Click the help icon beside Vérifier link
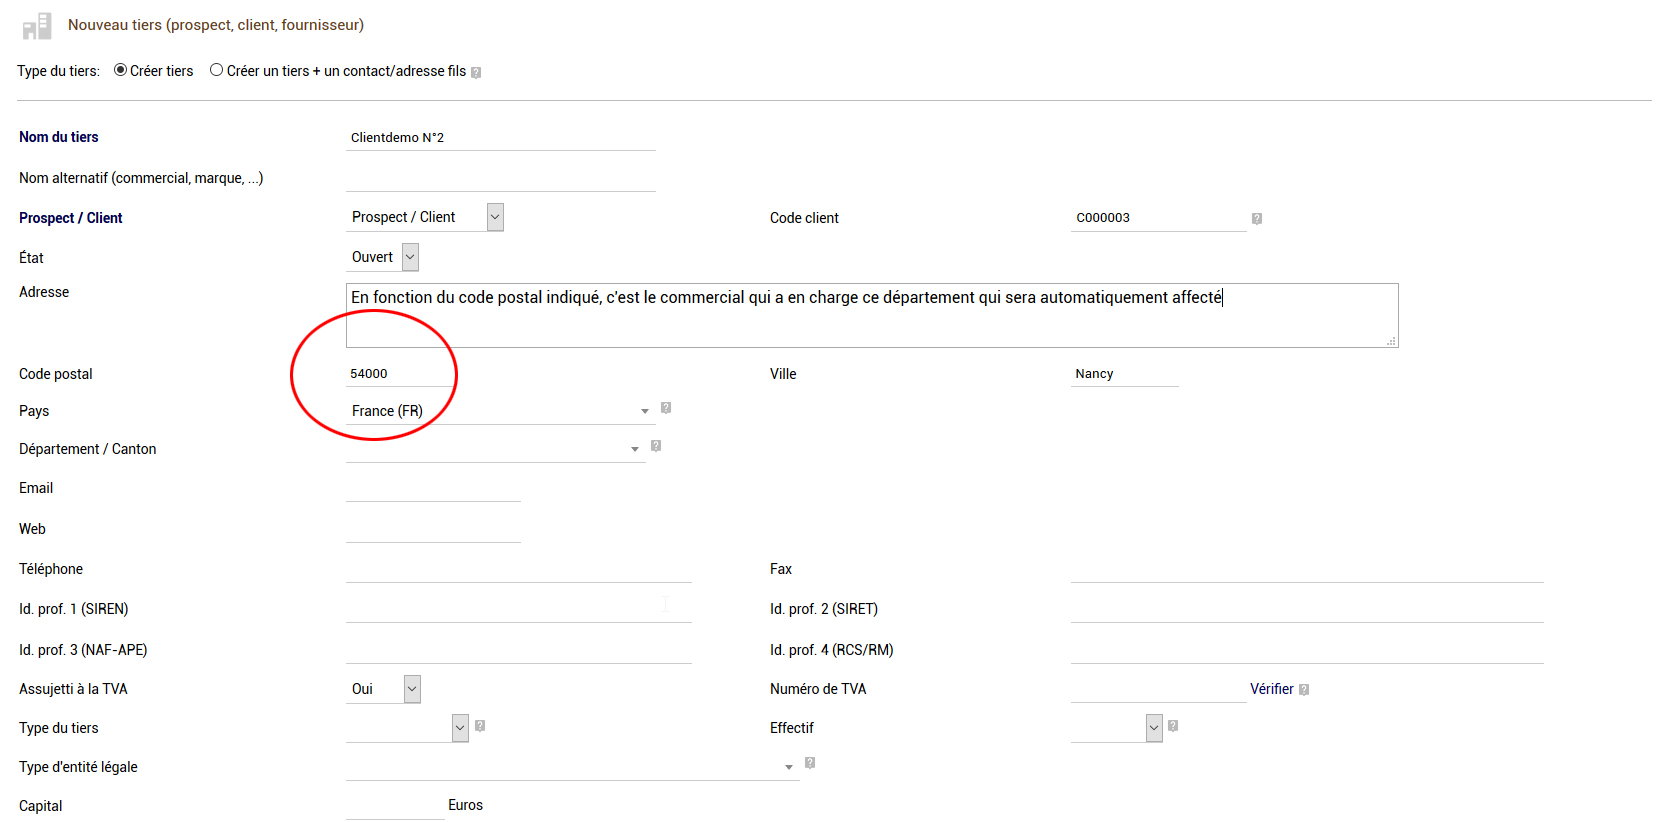 (1304, 690)
